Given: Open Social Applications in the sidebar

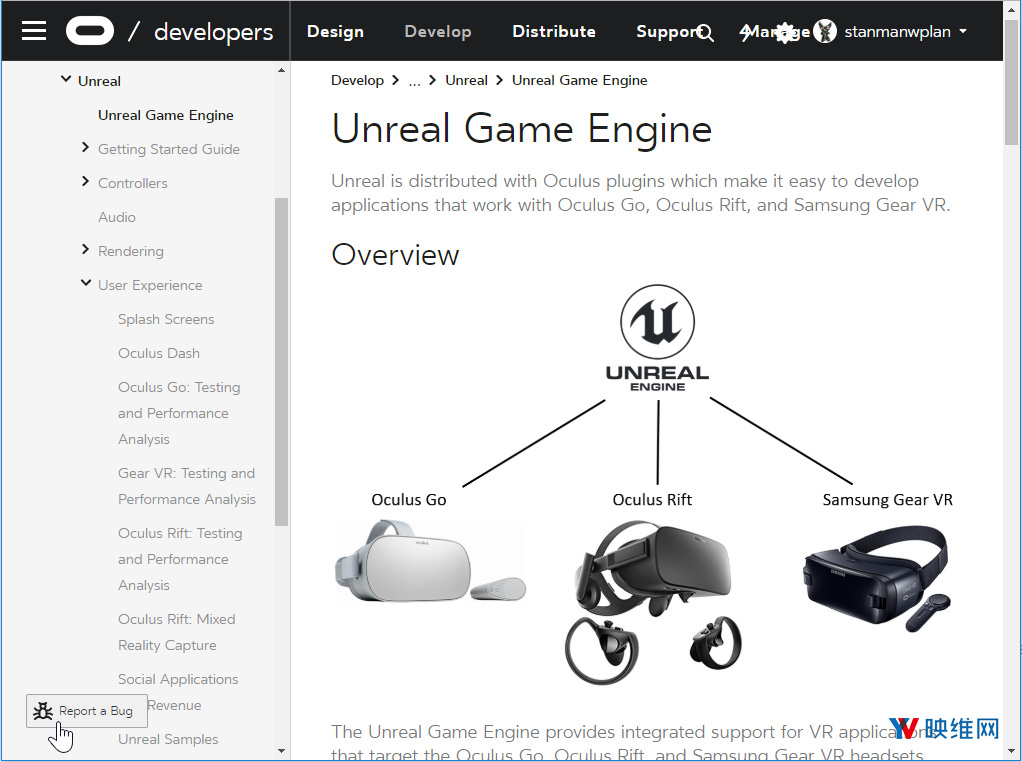Looking at the screenshot, I should tap(178, 679).
